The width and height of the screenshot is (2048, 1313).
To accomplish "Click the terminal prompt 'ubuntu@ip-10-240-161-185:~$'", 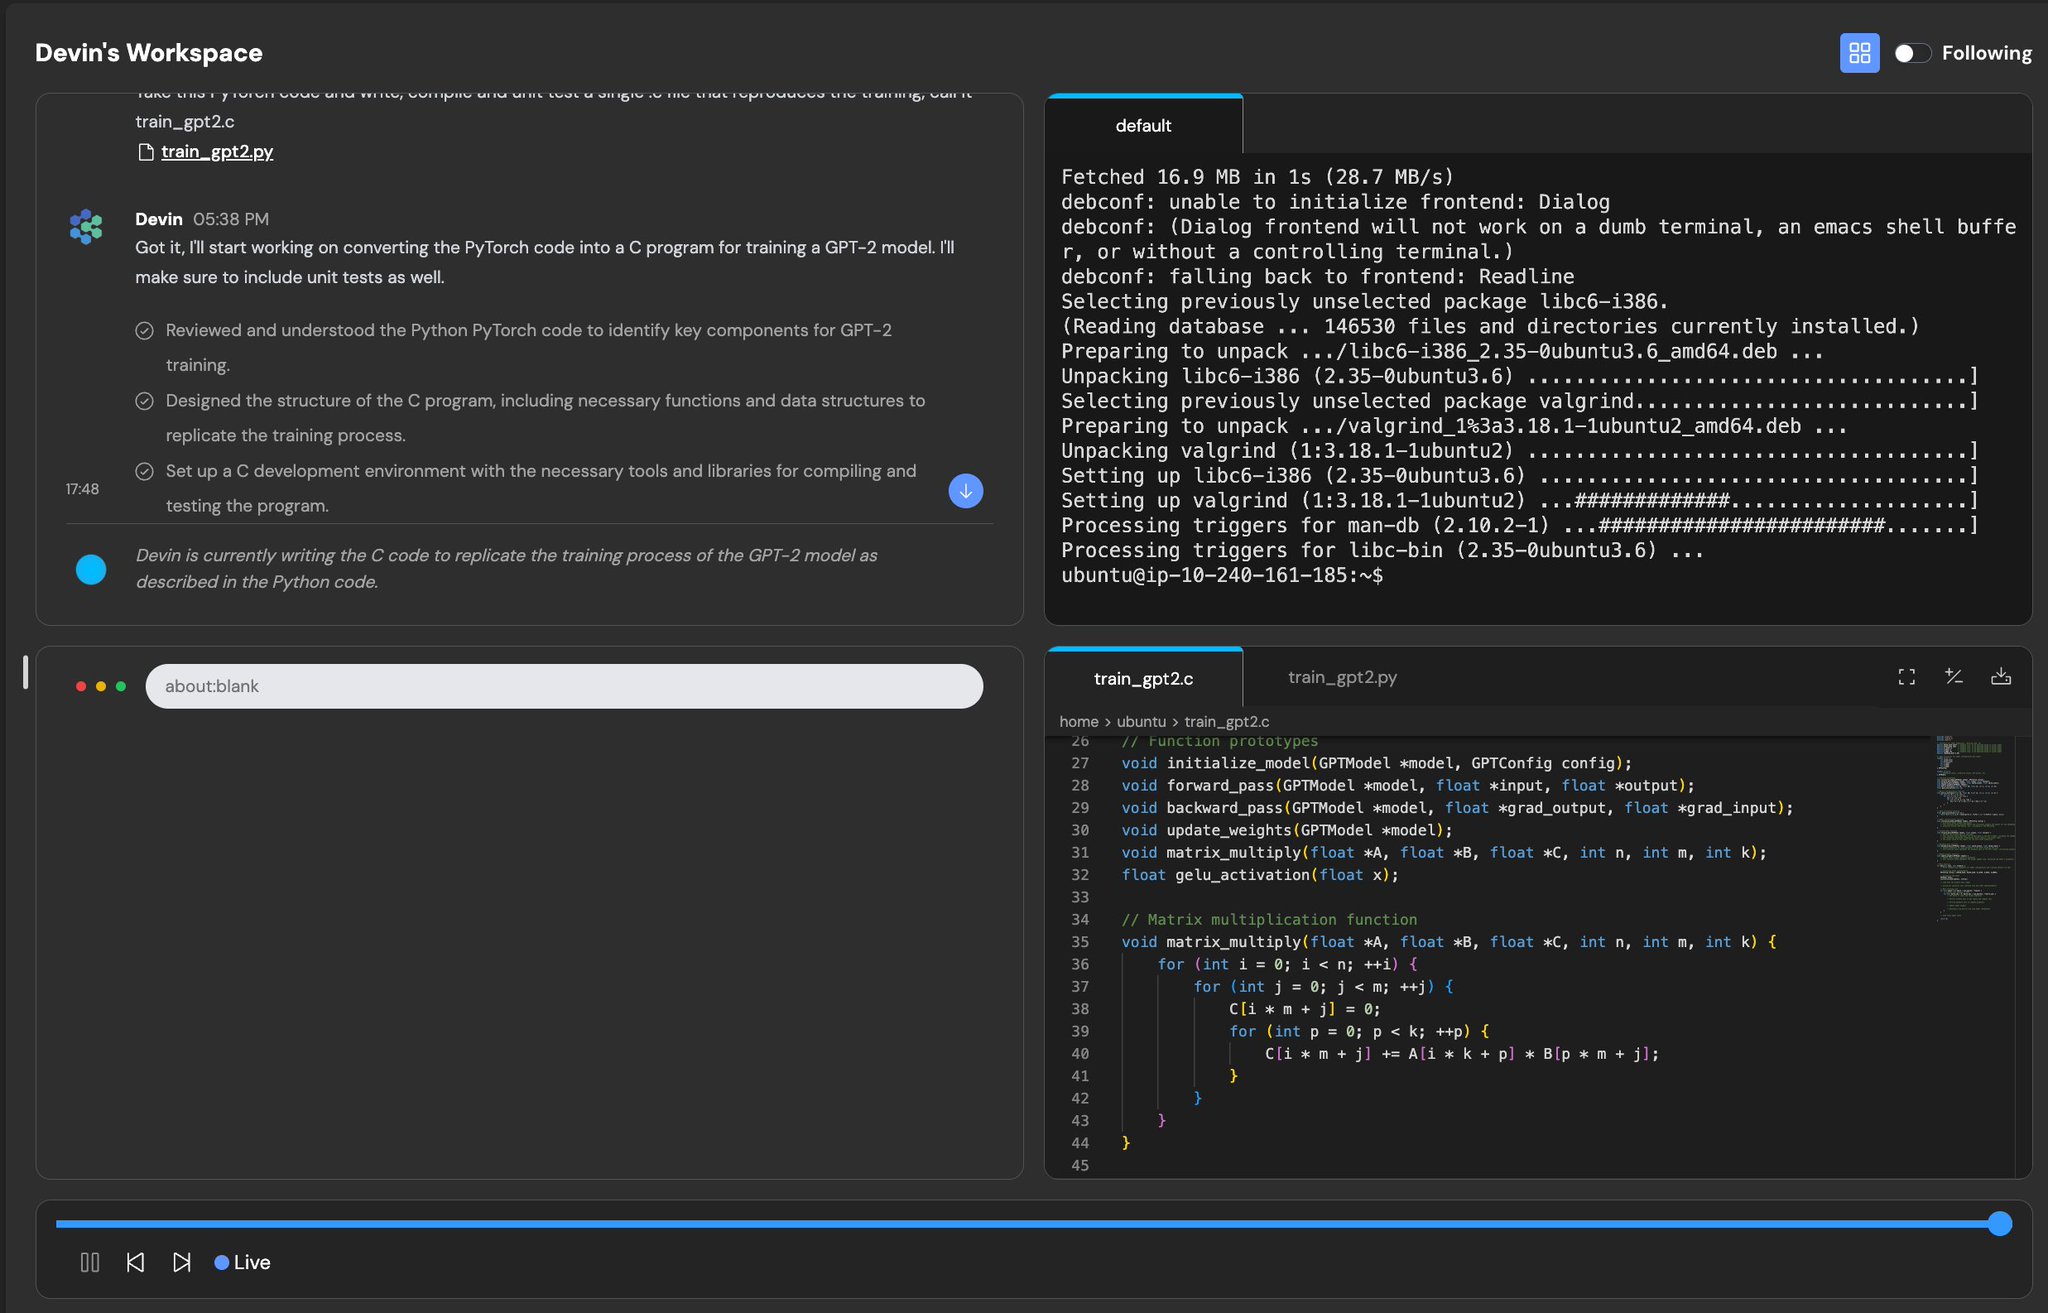I will click(x=1222, y=575).
